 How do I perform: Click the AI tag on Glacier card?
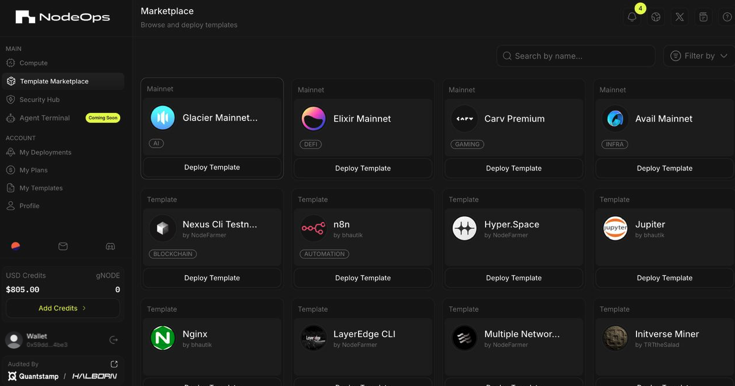point(156,144)
